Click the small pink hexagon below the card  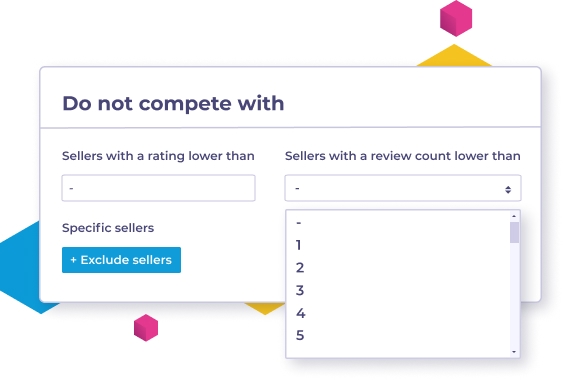pos(146,328)
